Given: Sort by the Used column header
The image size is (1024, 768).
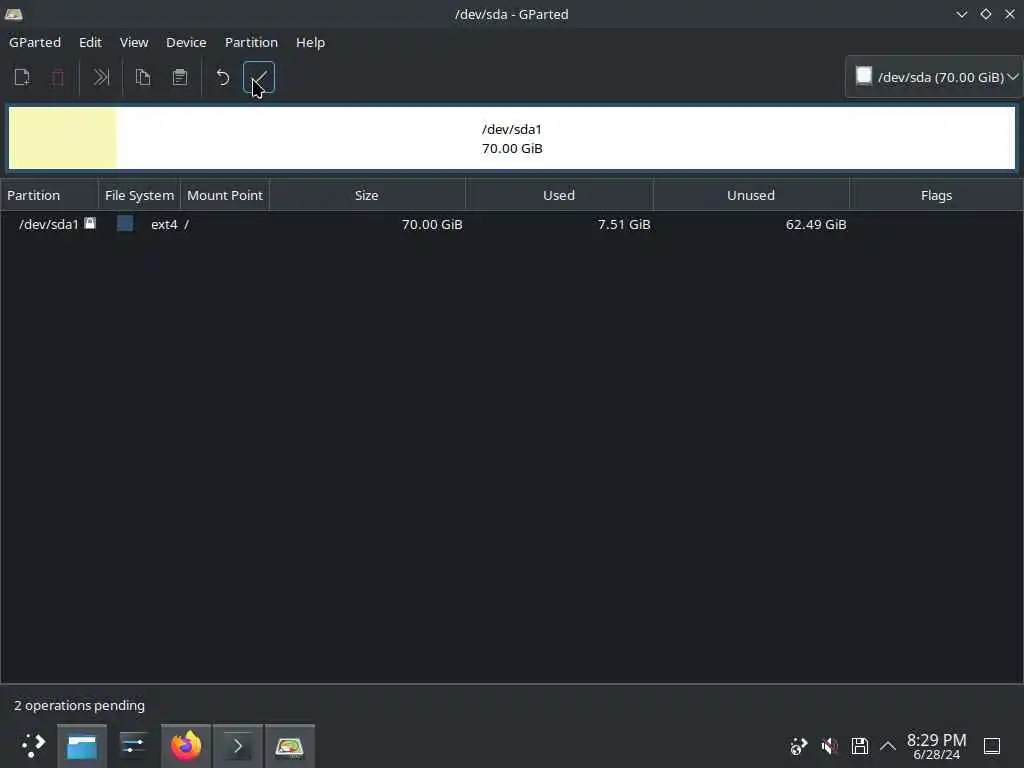Looking at the screenshot, I should click(x=559, y=195).
